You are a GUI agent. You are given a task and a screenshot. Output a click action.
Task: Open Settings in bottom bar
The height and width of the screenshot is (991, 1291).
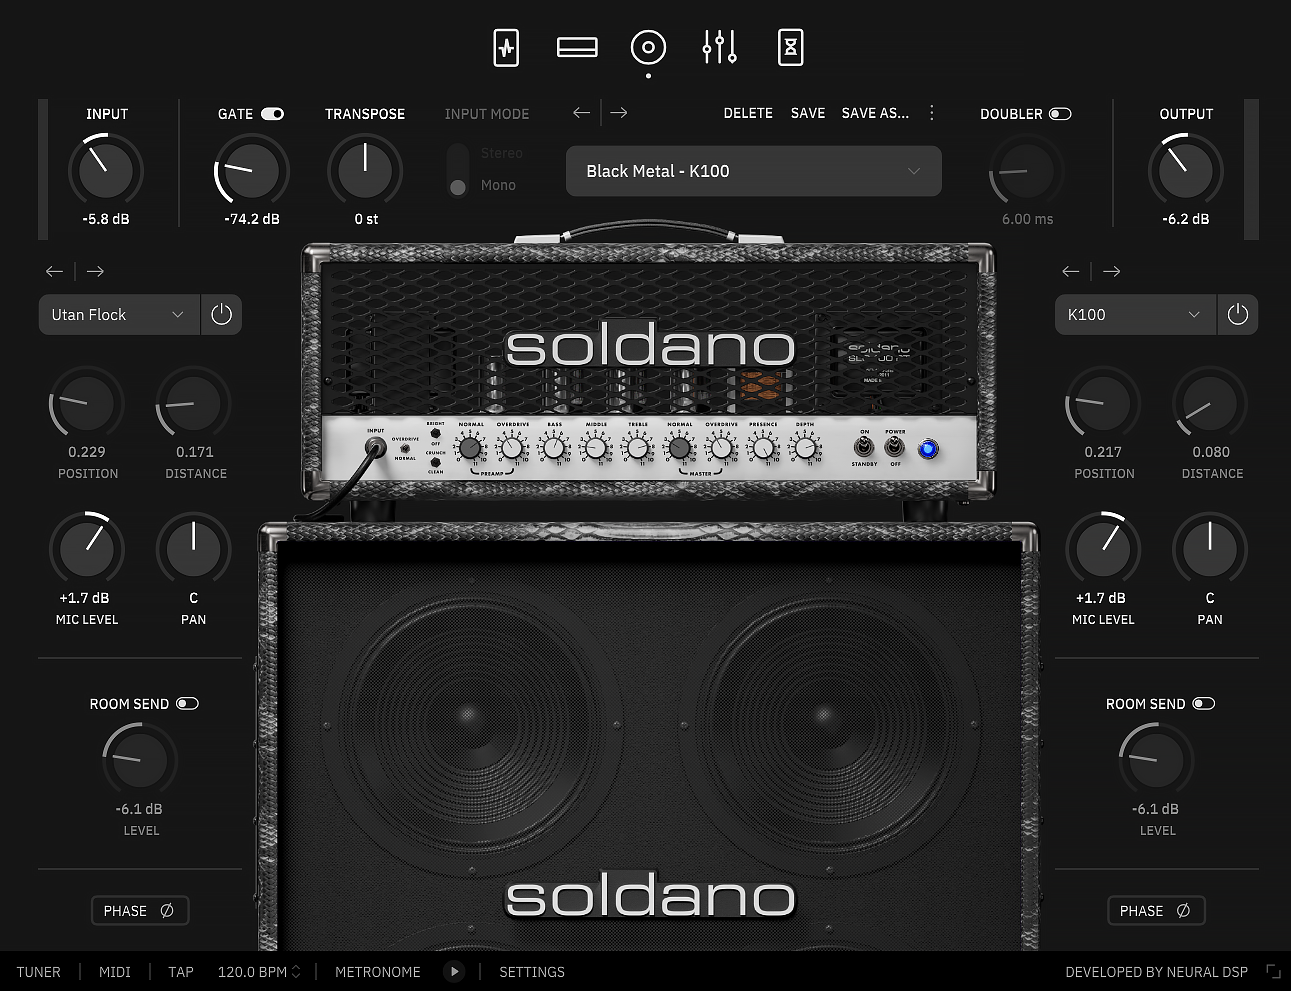[532, 972]
